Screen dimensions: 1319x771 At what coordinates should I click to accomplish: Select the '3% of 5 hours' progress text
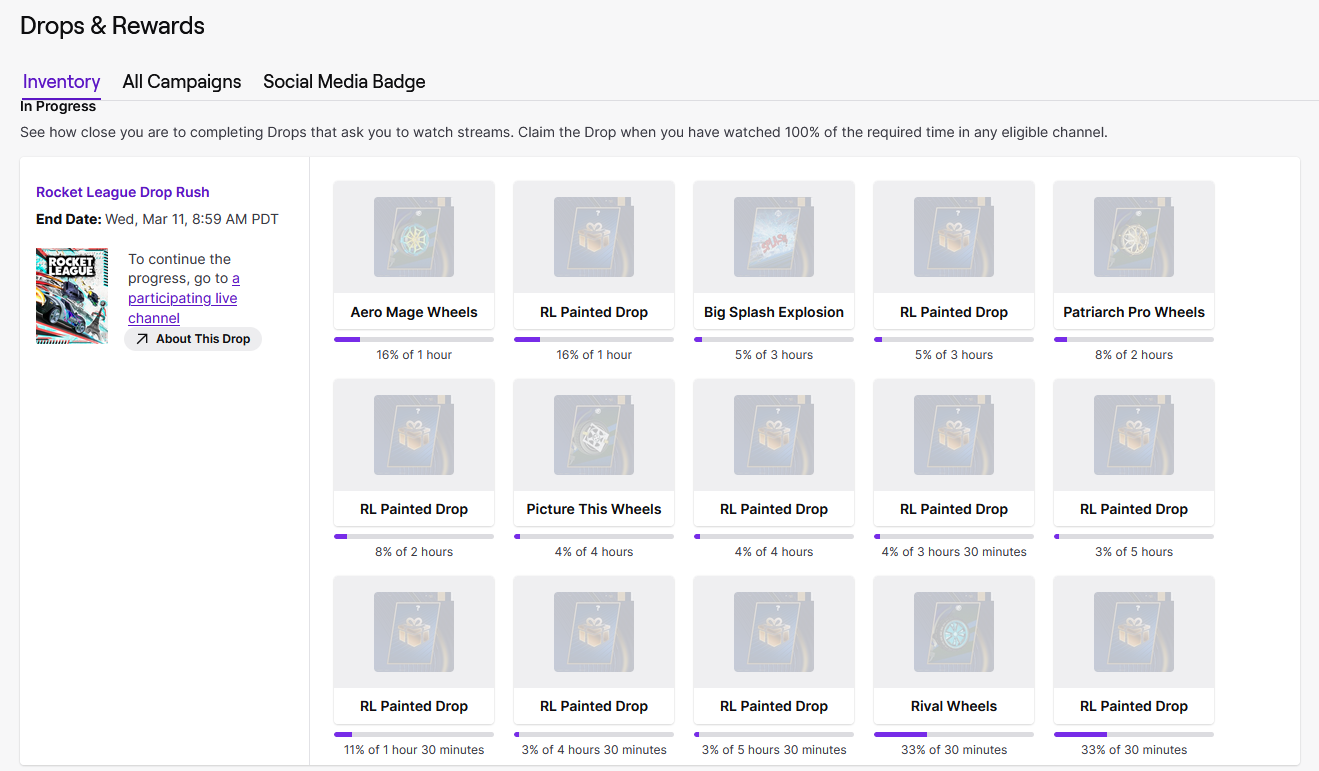click(x=1134, y=552)
